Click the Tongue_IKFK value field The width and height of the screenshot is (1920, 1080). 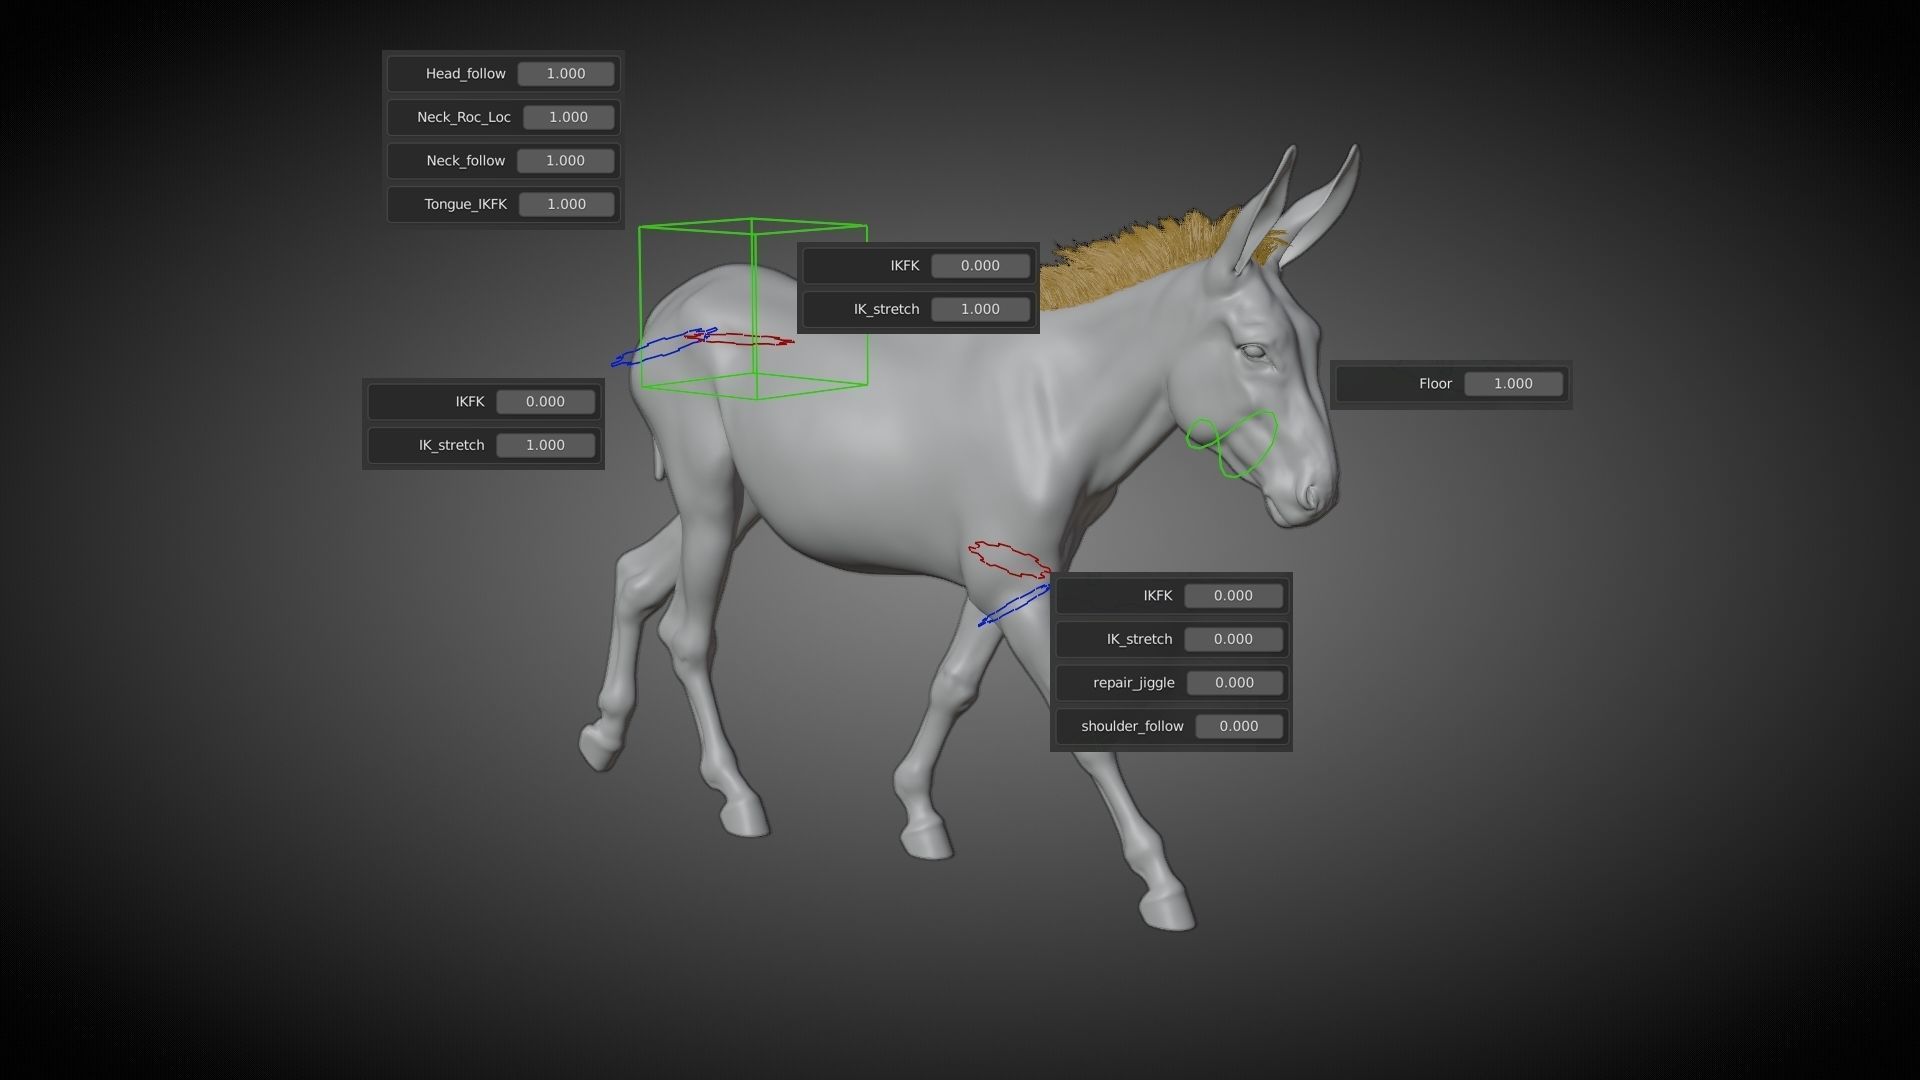point(566,204)
